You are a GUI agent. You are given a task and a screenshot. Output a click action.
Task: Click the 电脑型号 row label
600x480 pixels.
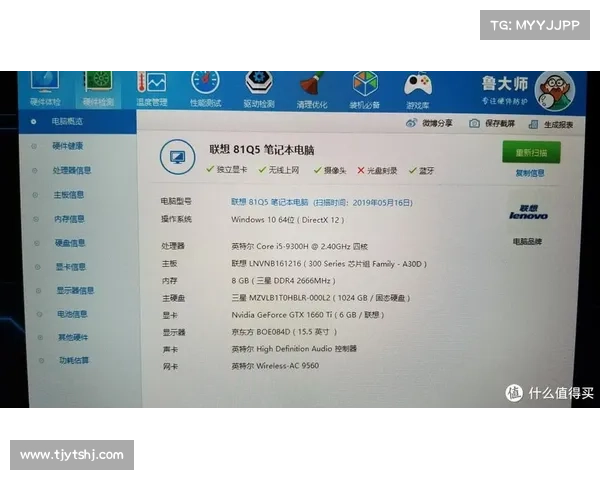pyautogui.click(x=176, y=201)
